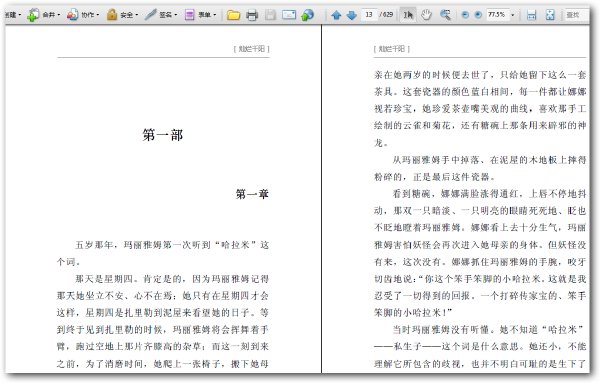Click the line starting "从玛丽雅姆手中掉落"
600x383 pixels.
pos(489,160)
